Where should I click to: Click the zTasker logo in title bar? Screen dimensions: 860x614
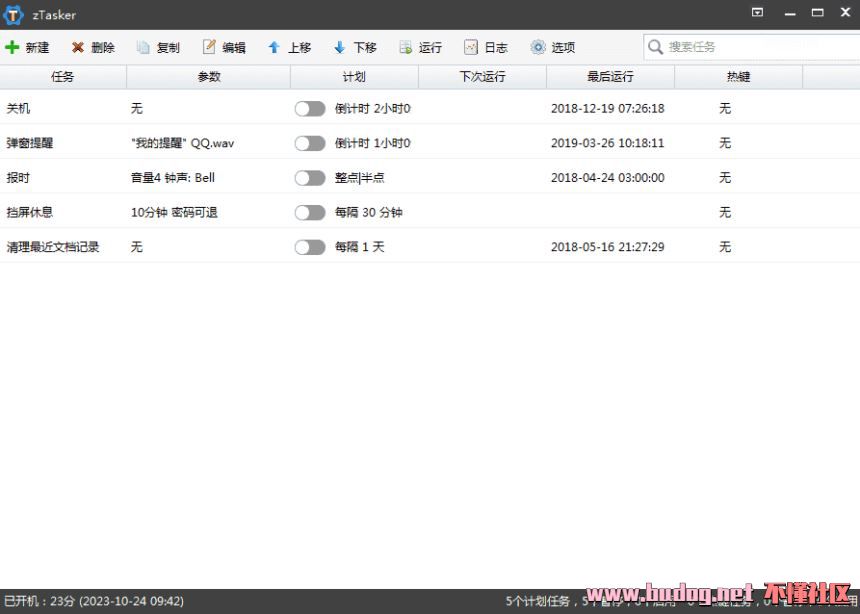[13, 15]
